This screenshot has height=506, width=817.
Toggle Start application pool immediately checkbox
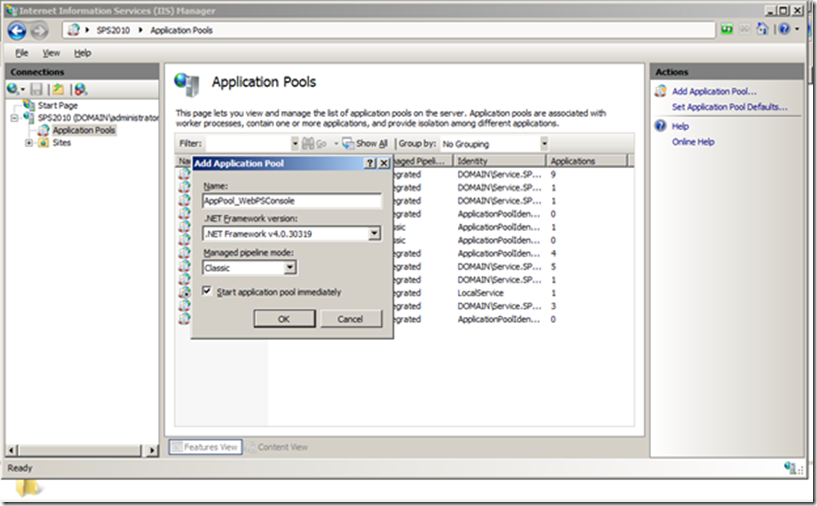point(207,291)
